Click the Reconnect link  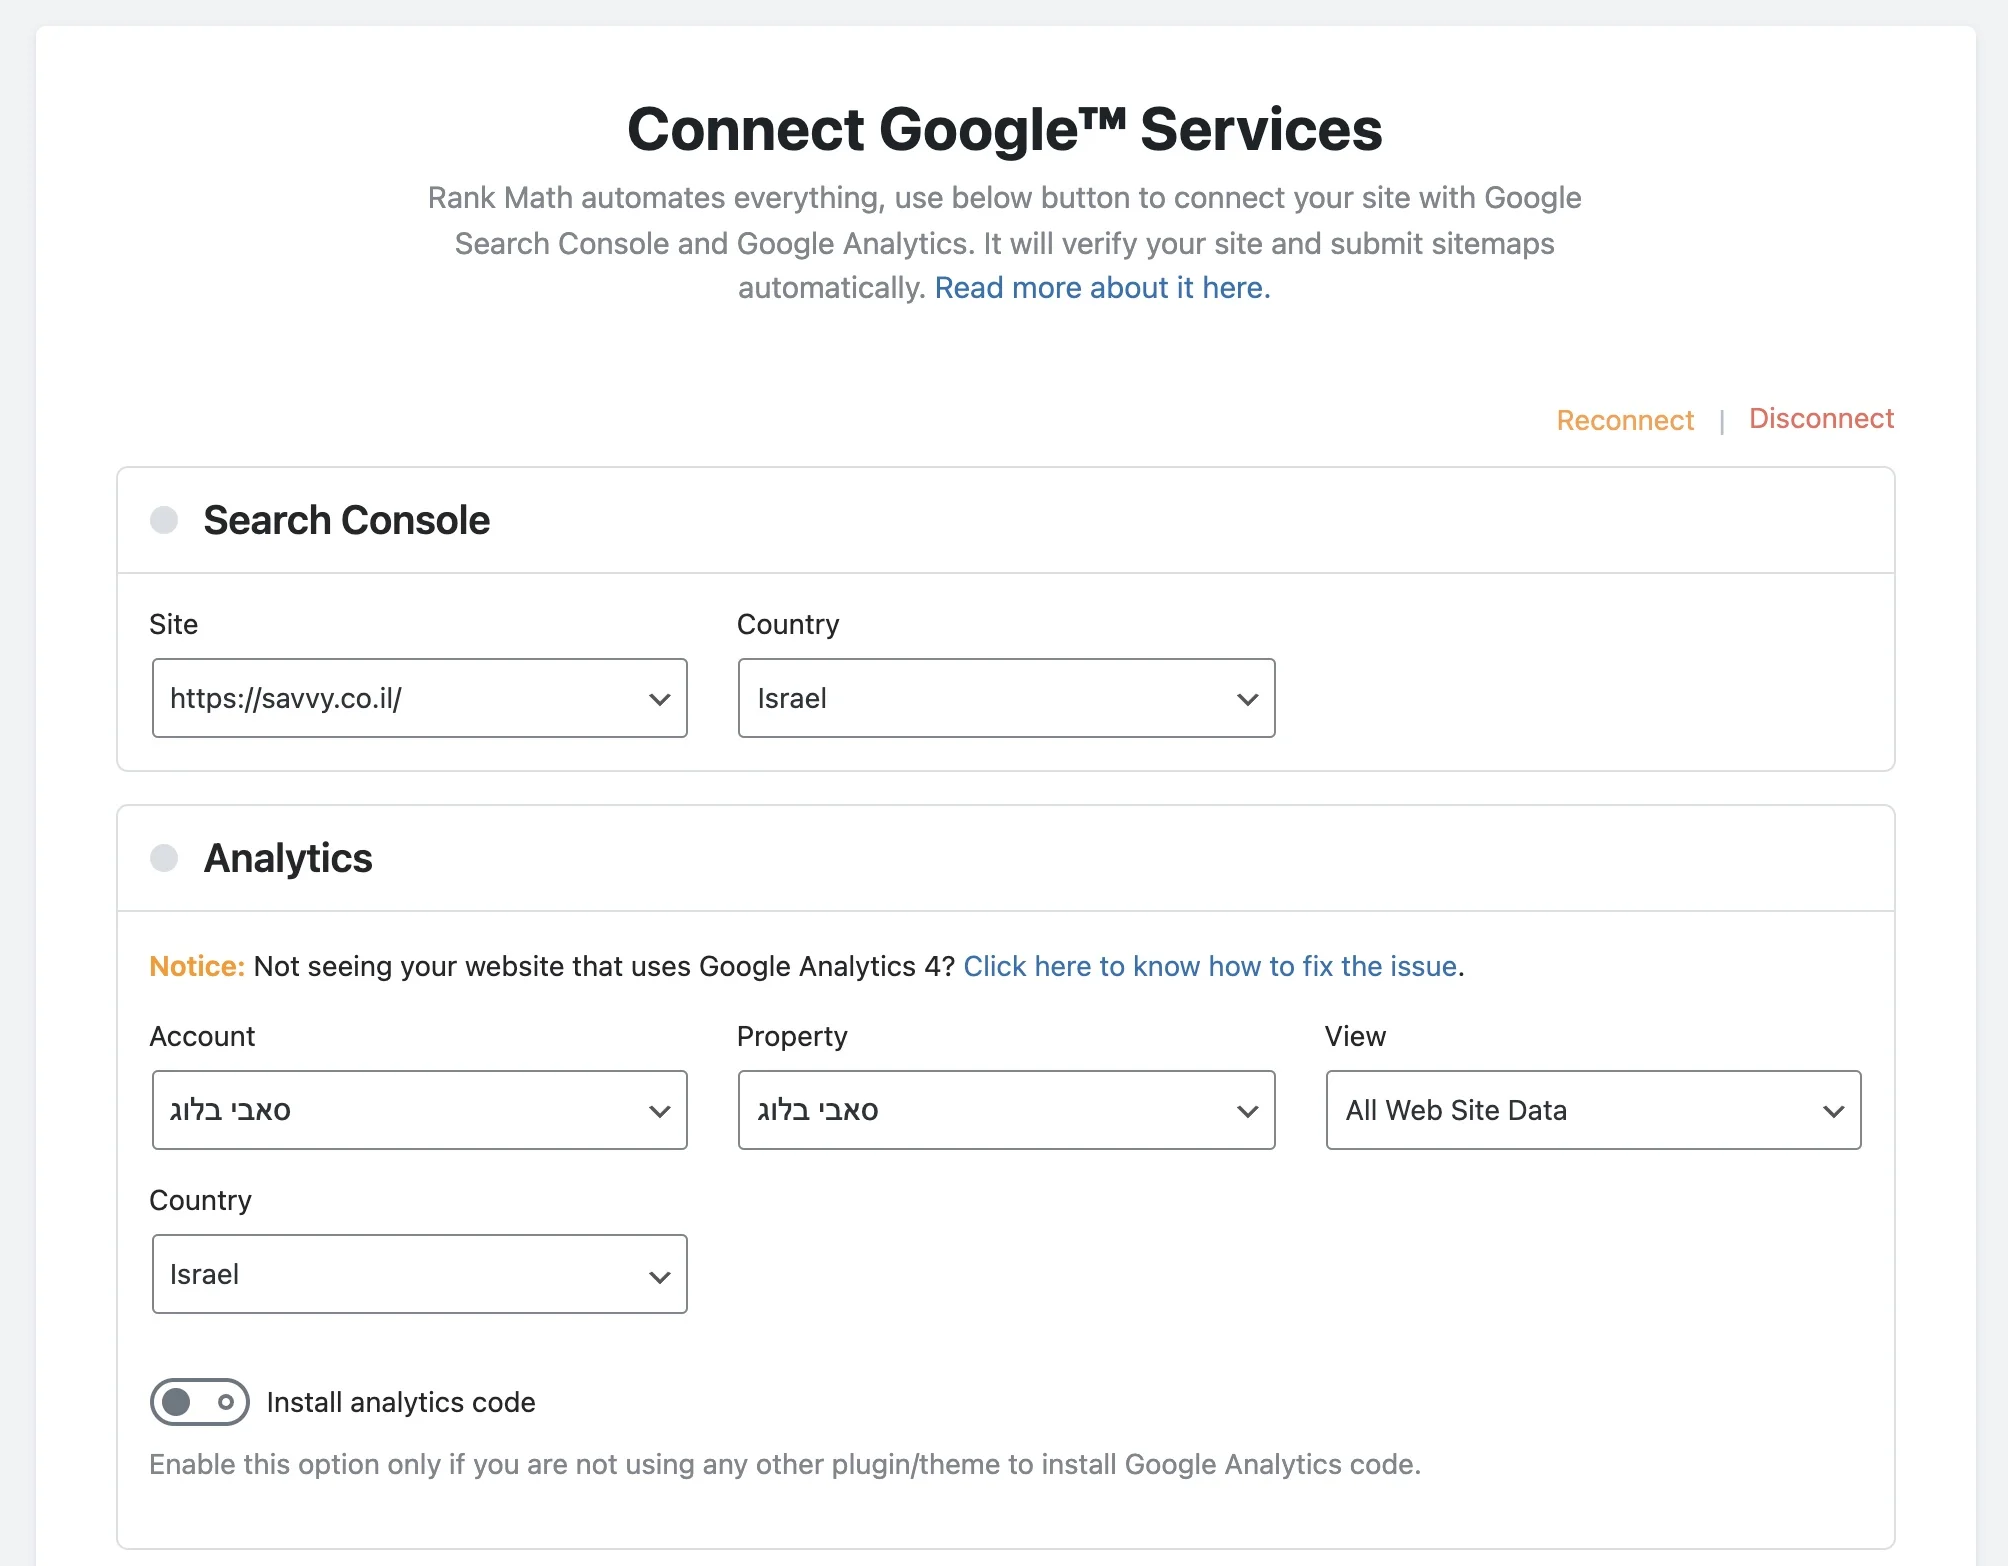click(x=1625, y=420)
